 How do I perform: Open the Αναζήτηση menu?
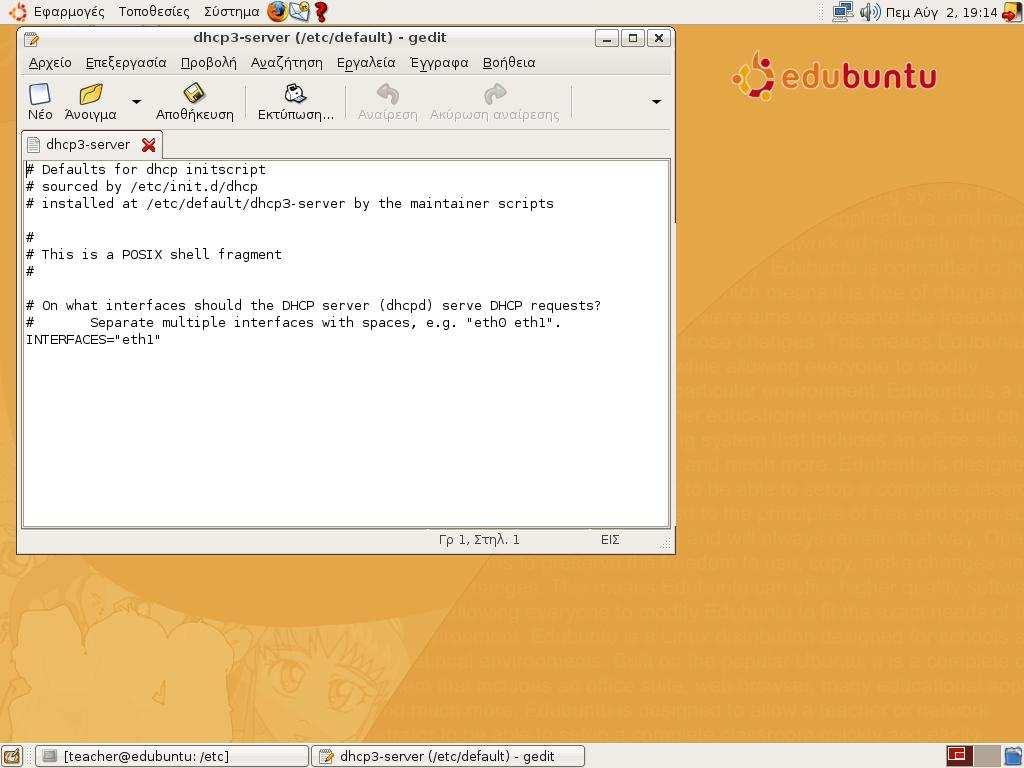[287, 63]
